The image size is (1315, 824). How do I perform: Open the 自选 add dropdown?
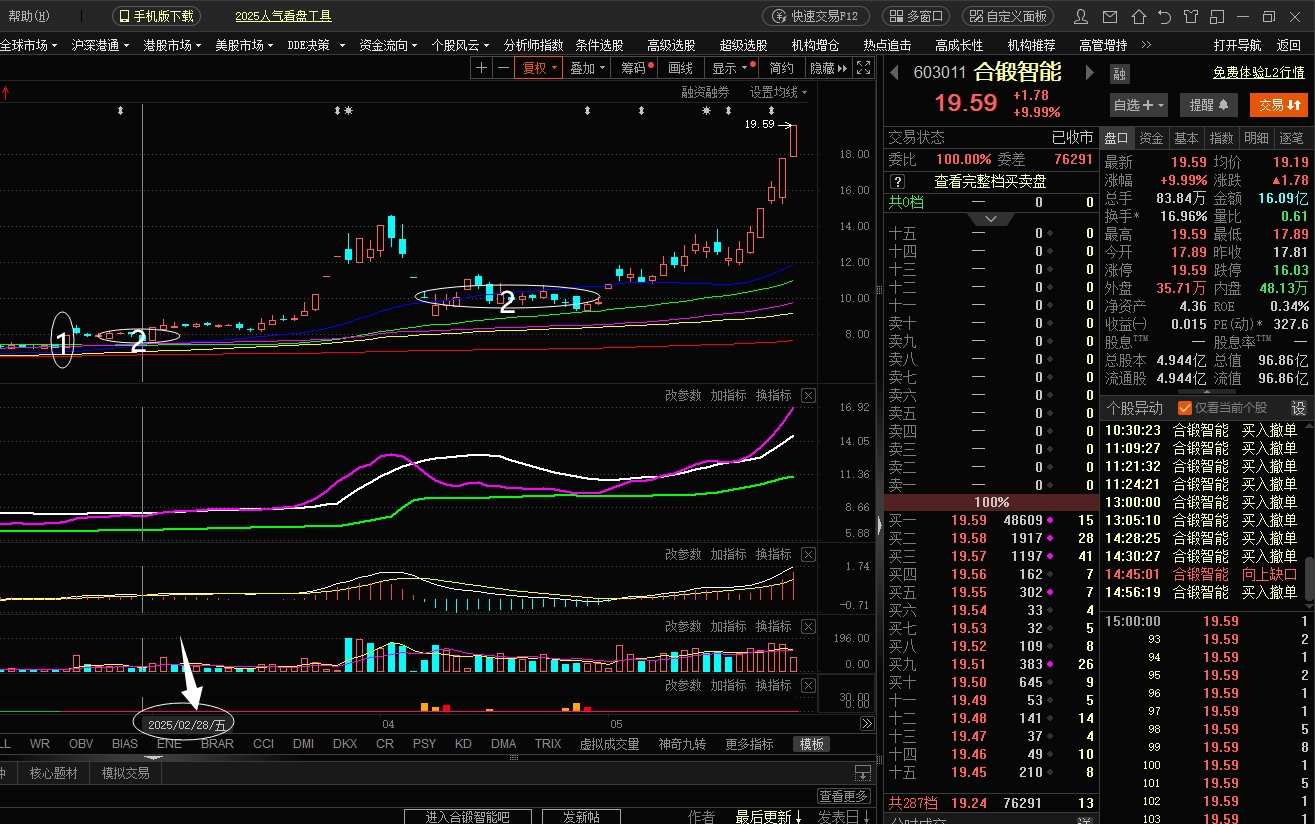[1139, 105]
